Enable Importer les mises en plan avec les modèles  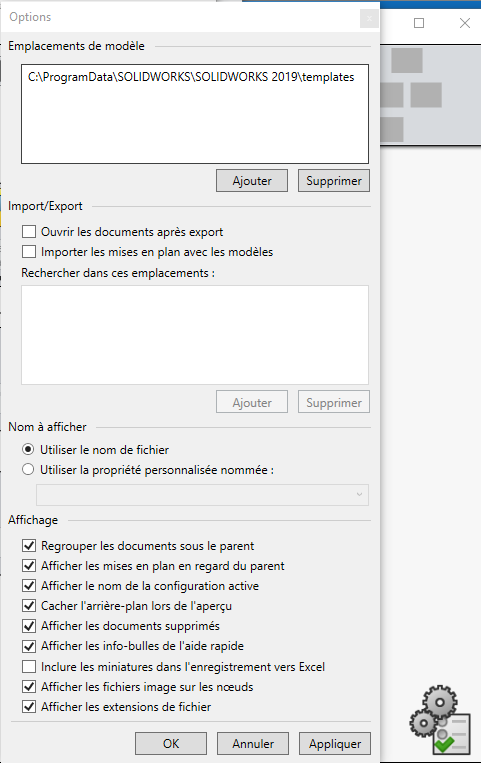29,252
